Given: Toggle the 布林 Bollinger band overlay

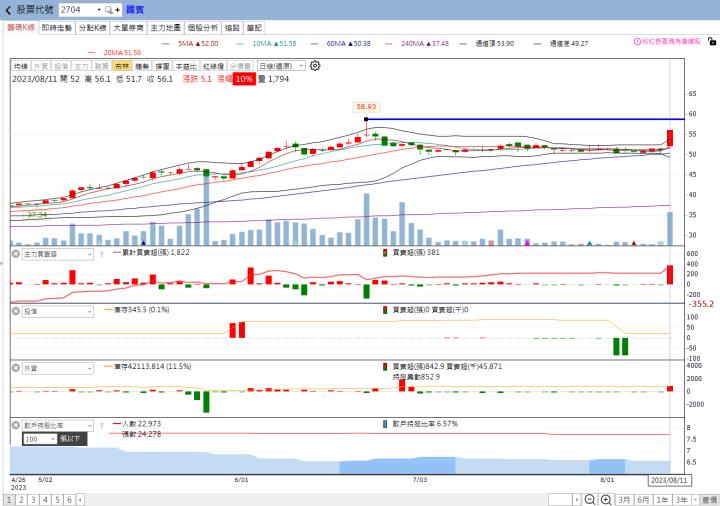Looking at the screenshot, I should (122, 66).
